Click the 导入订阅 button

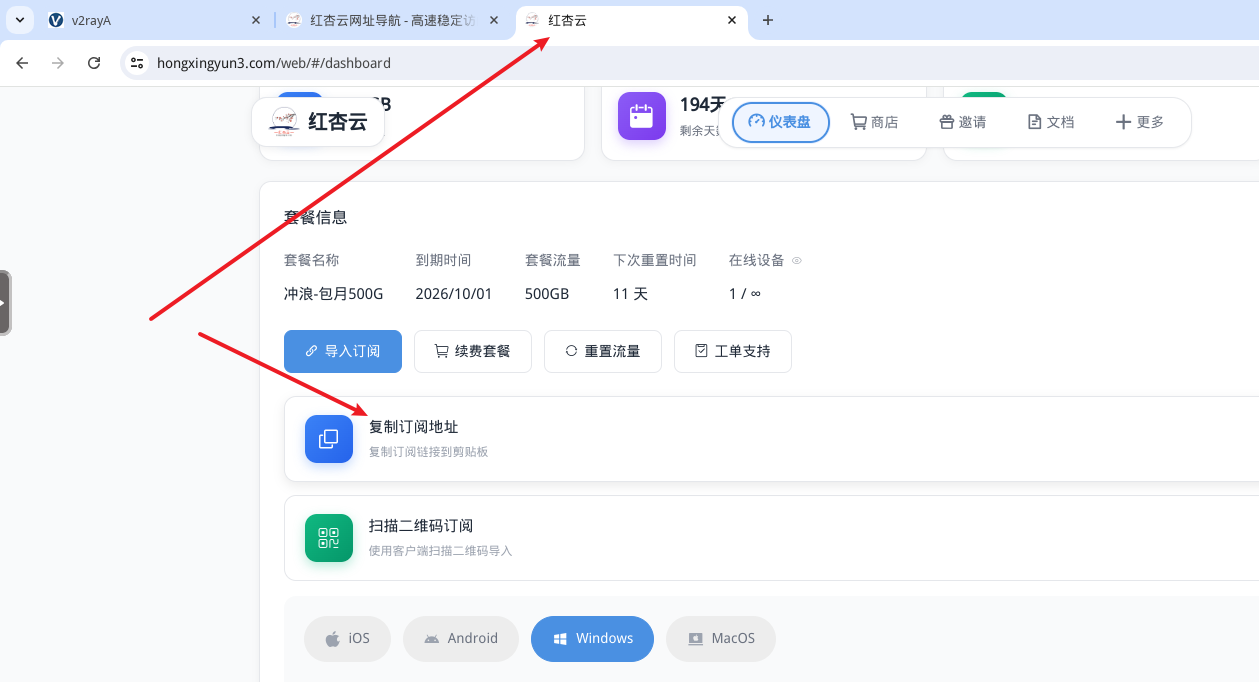[x=342, y=351]
